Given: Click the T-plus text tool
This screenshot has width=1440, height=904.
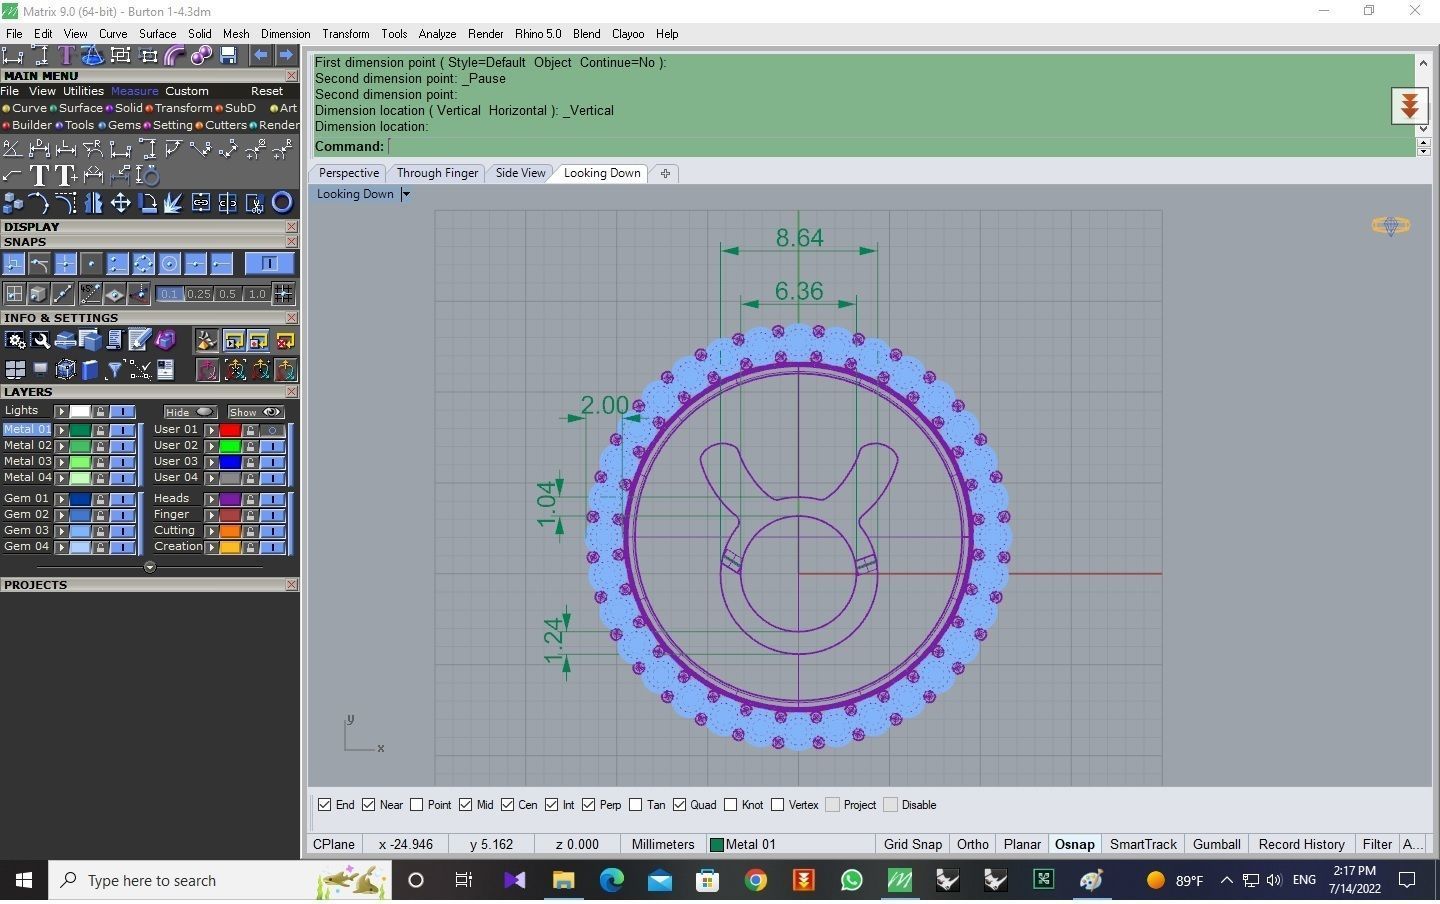Looking at the screenshot, I should tap(66, 175).
